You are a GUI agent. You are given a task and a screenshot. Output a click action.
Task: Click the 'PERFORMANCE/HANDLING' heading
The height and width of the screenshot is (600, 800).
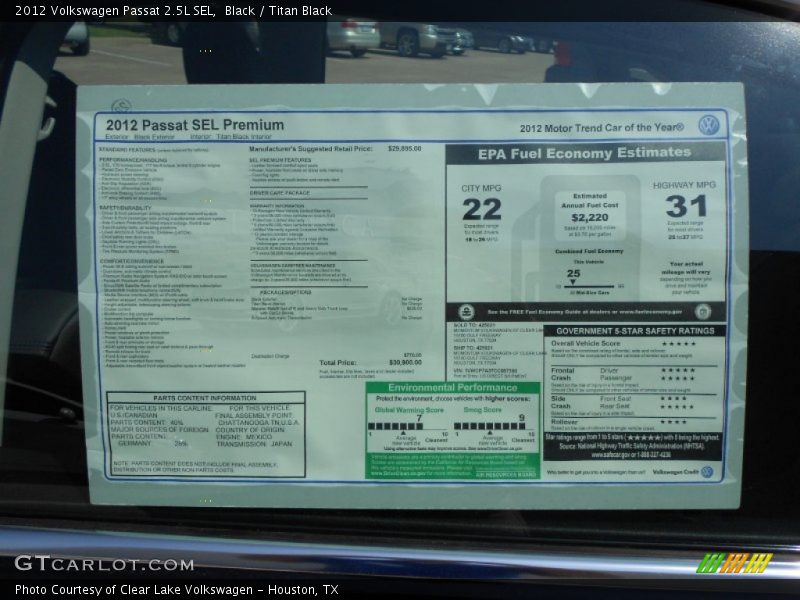pyautogui.click(x=133, y=160)
